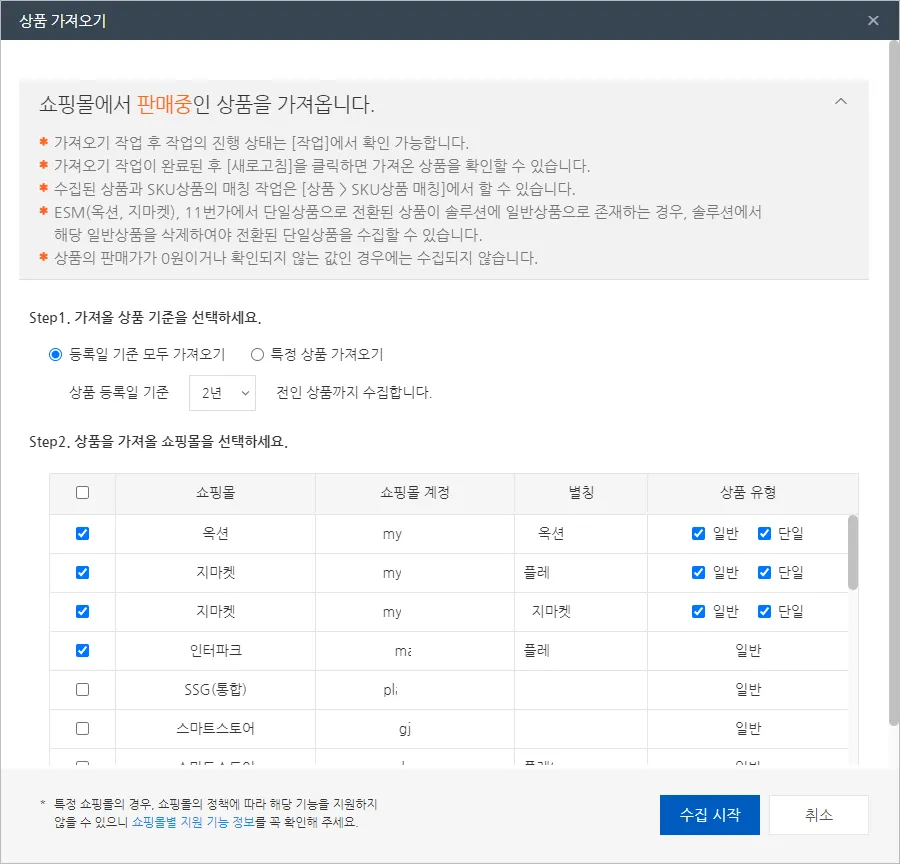Click the 쇼핑몰 계정 column header
The height and width of the screenshot is (864, 900).
pyautogui.click(x=415, y=493)
